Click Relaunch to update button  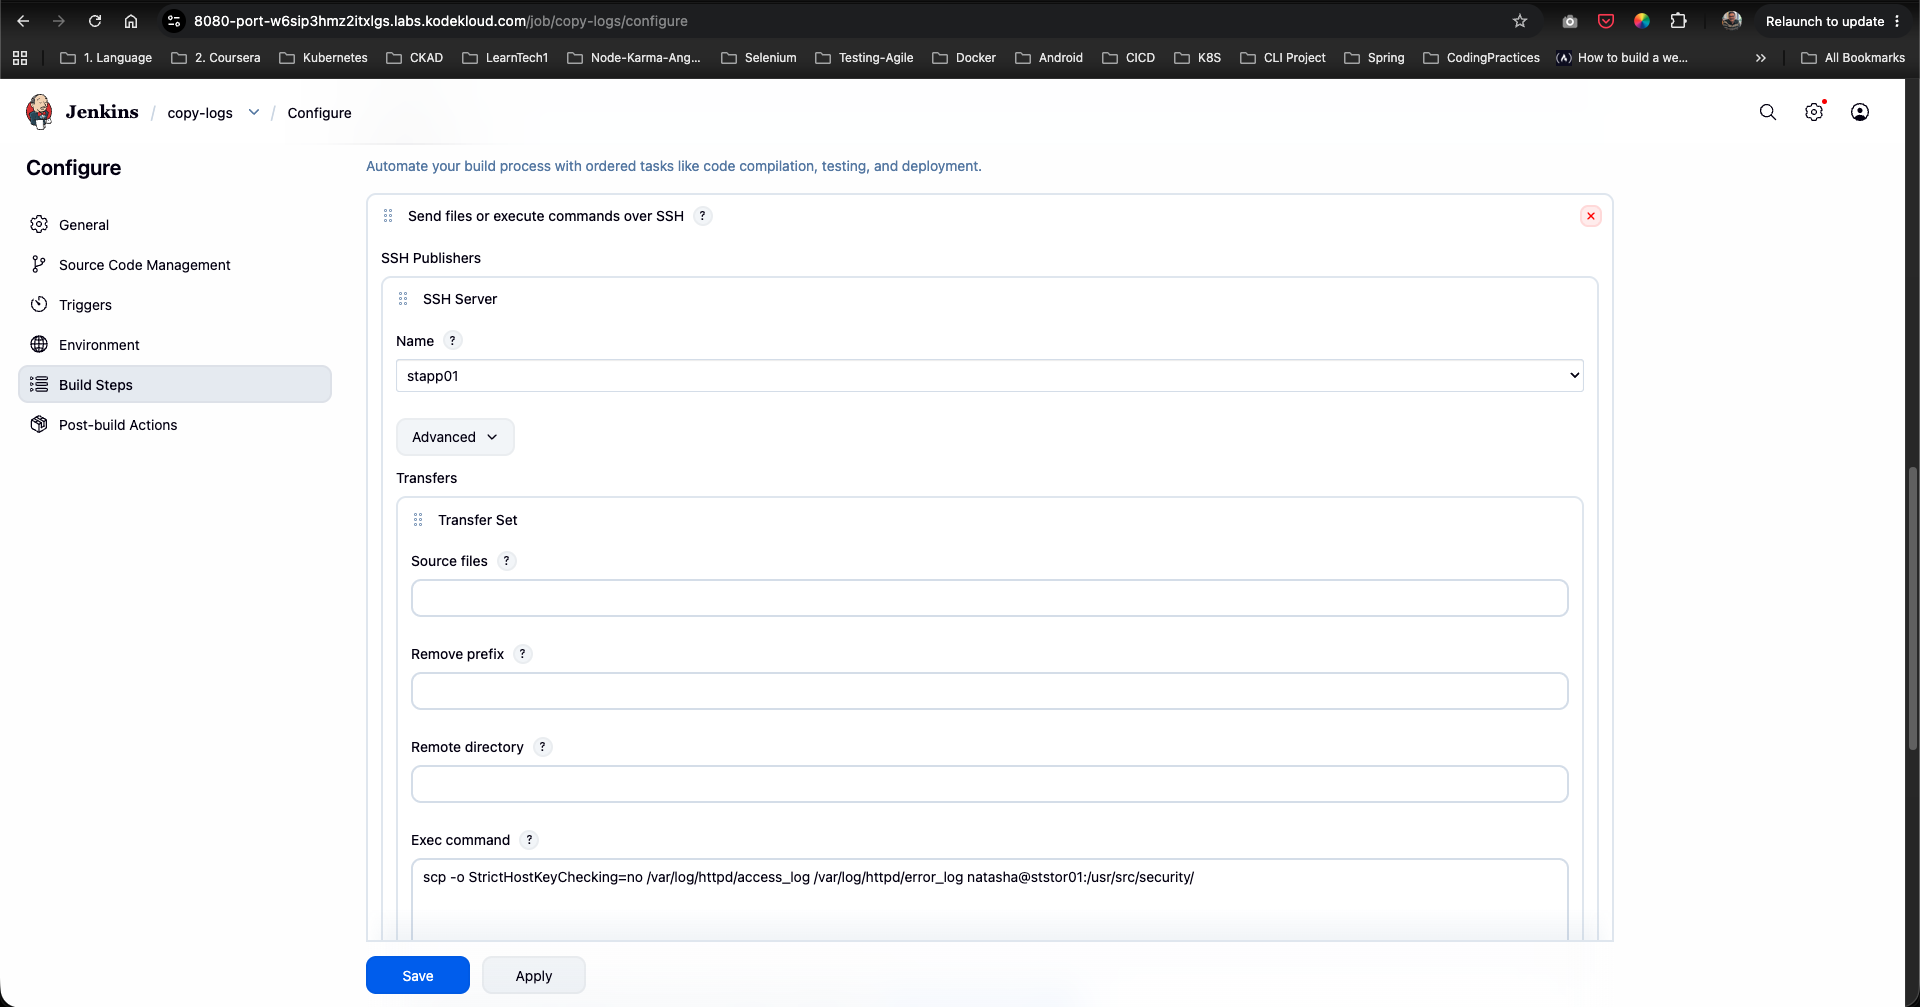coord(1825,21)
